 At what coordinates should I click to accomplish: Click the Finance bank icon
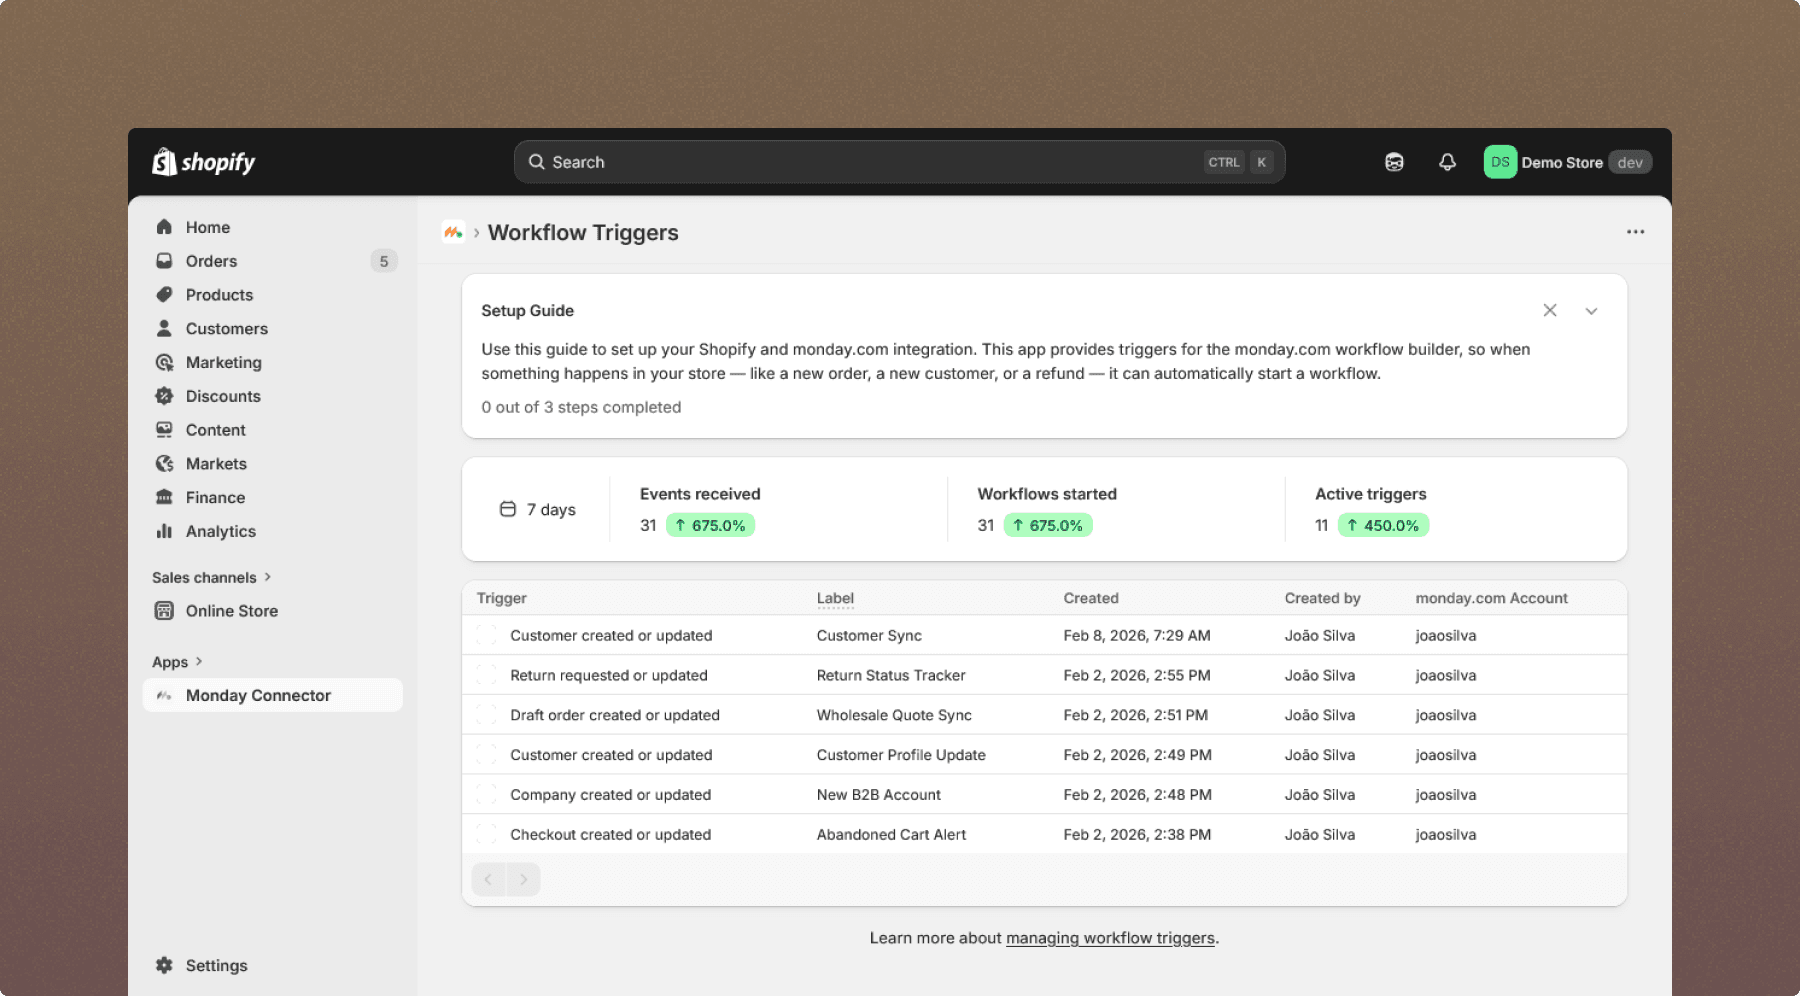tap(164, 497)
